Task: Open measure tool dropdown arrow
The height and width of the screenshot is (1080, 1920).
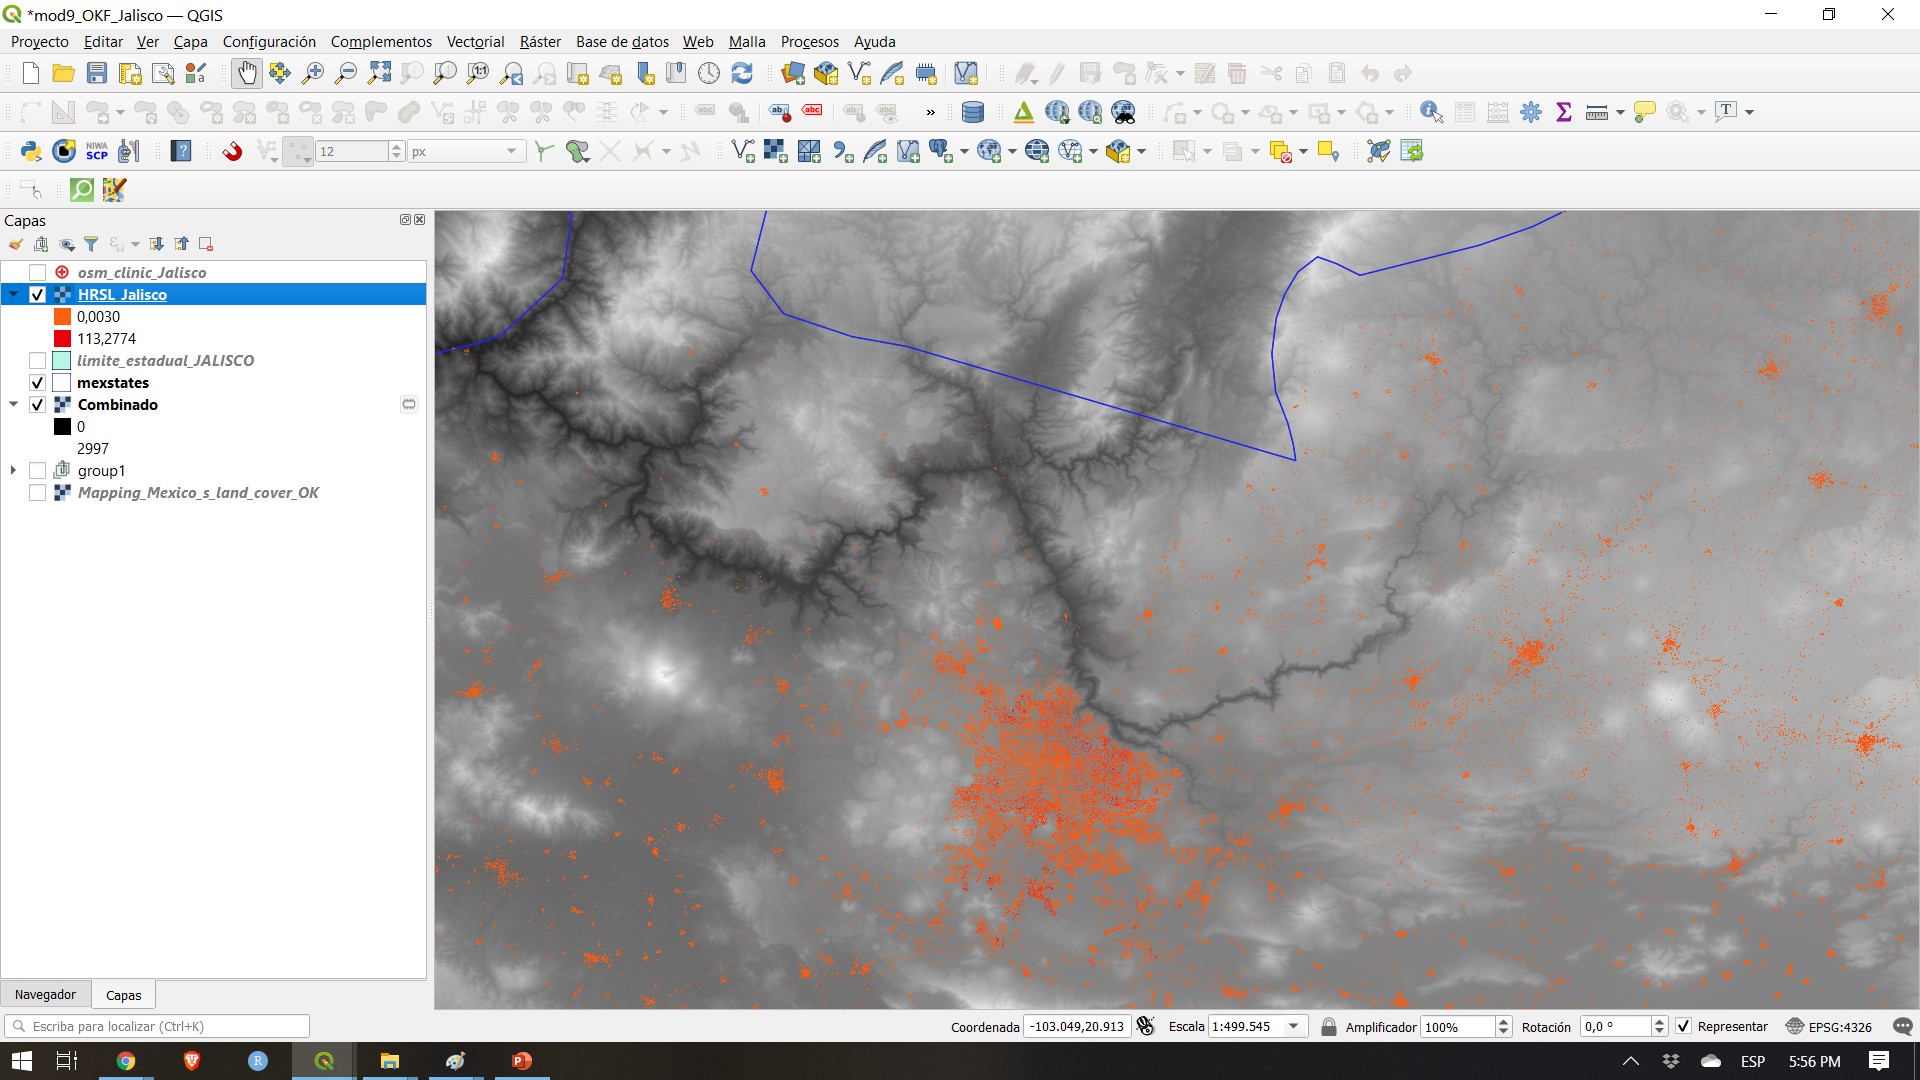Action: click(1620, 112)
